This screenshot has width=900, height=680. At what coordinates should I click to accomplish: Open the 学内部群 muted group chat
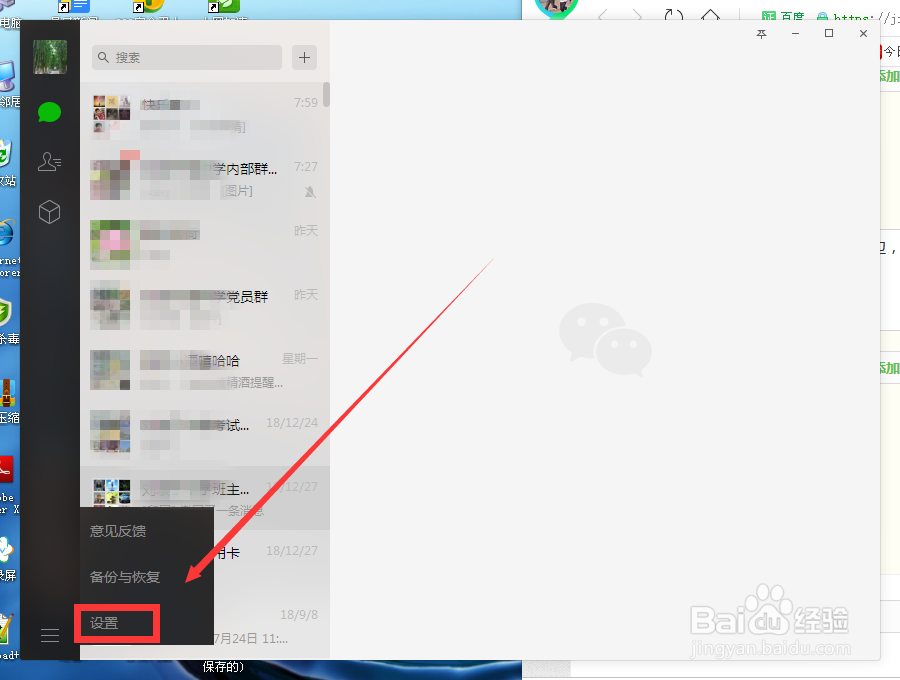pos(205,179)
